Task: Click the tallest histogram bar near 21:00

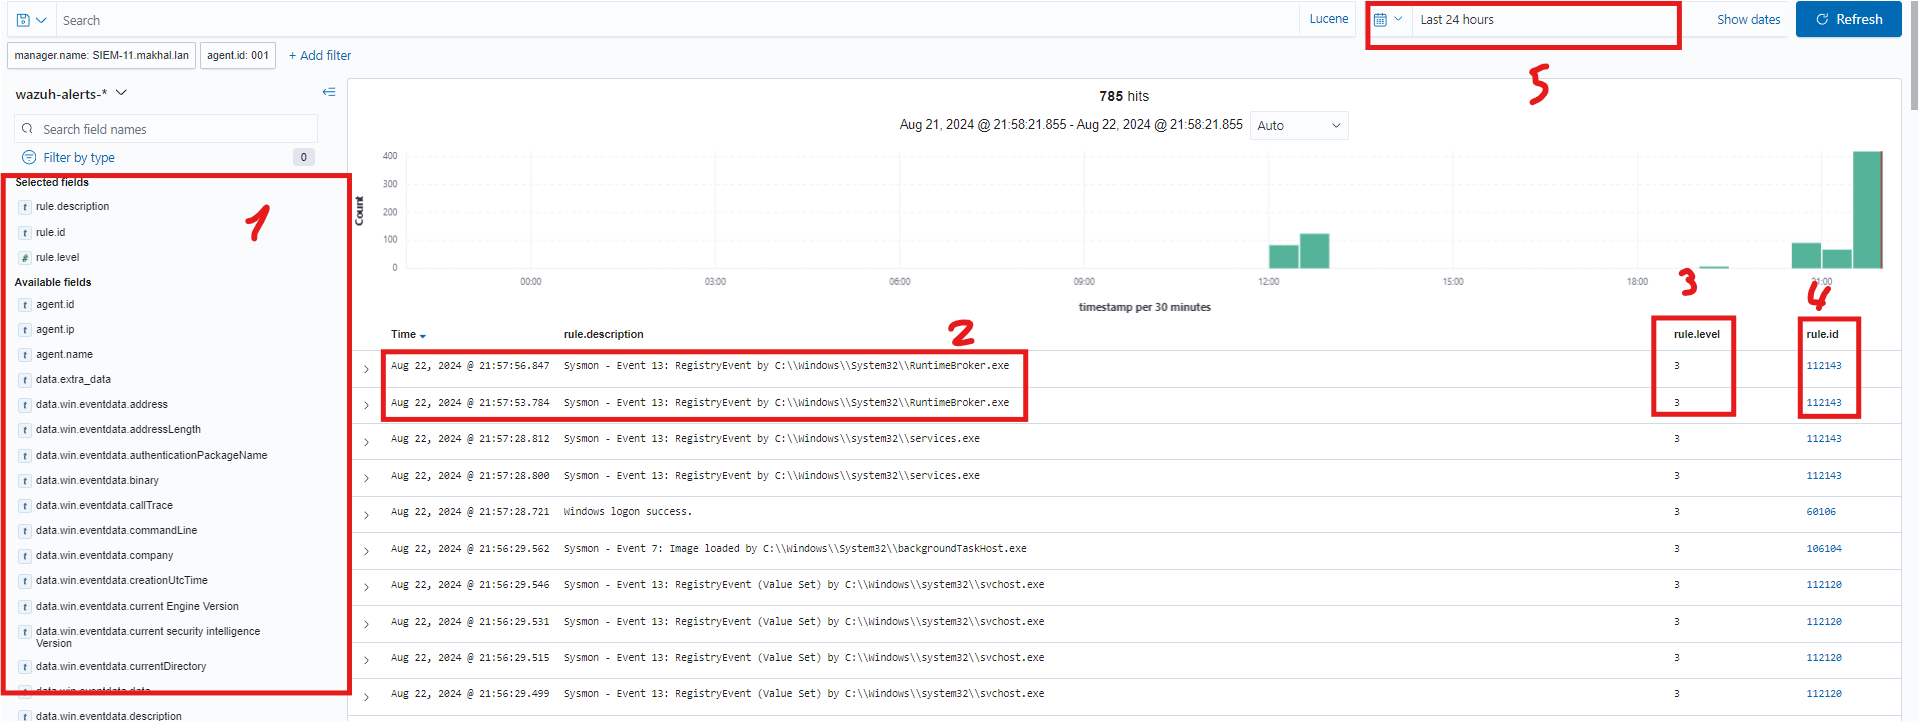Action: pyautogui.click(x=1867, y=210)
